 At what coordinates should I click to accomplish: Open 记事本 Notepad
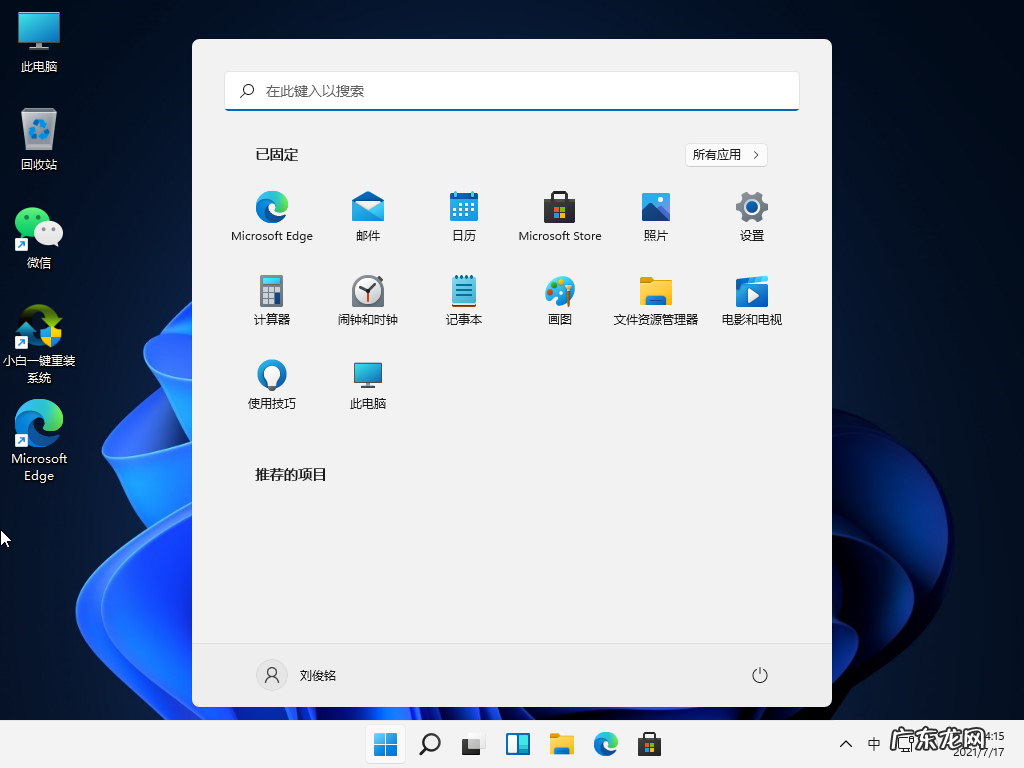pyautogui.click(x=463, y=298)
